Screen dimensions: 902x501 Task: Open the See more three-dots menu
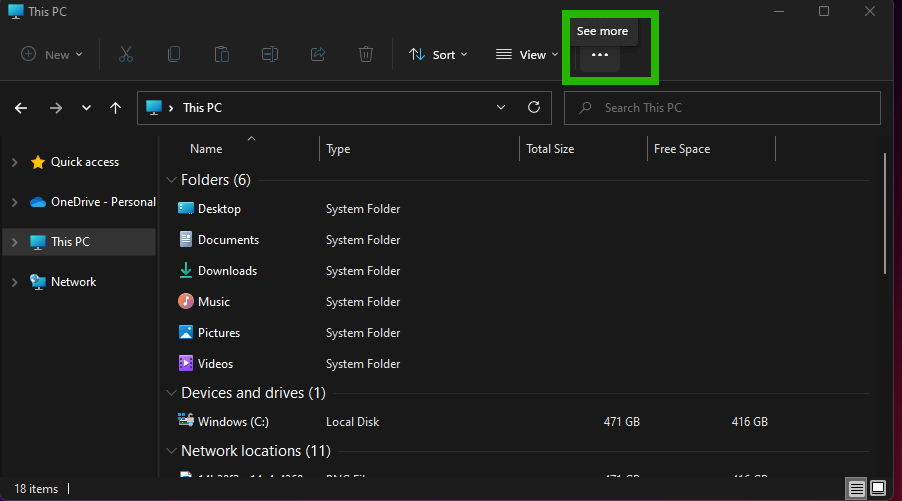click(x=599, y=55)
